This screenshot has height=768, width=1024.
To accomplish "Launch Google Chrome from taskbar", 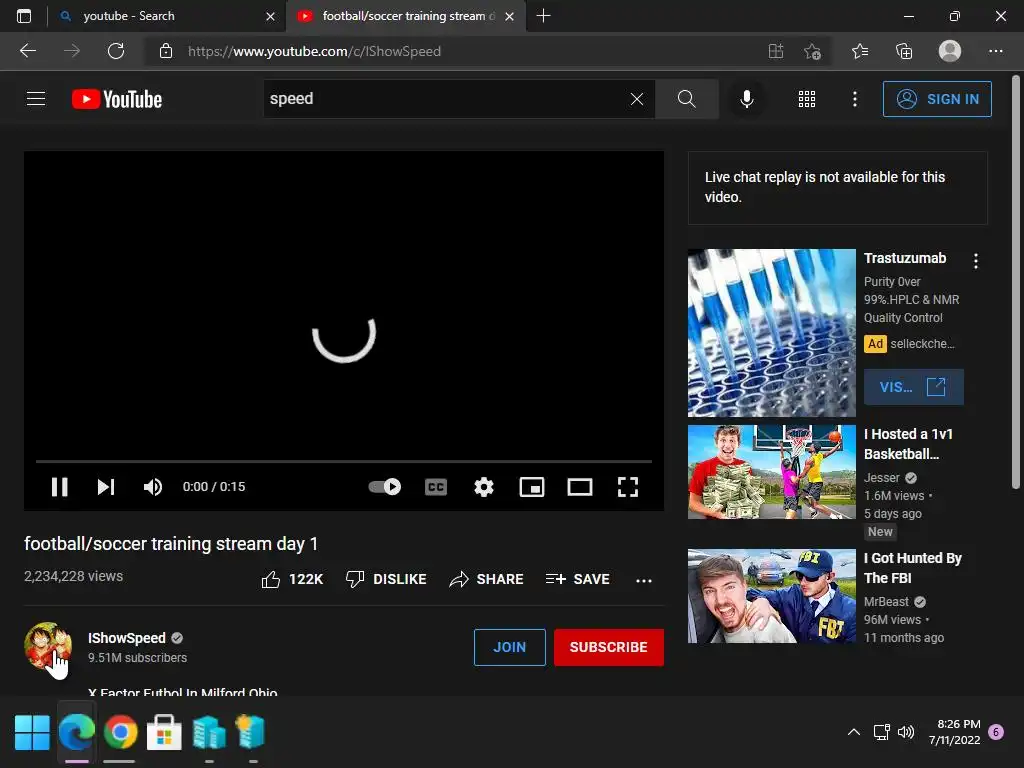I will point(120,732).
